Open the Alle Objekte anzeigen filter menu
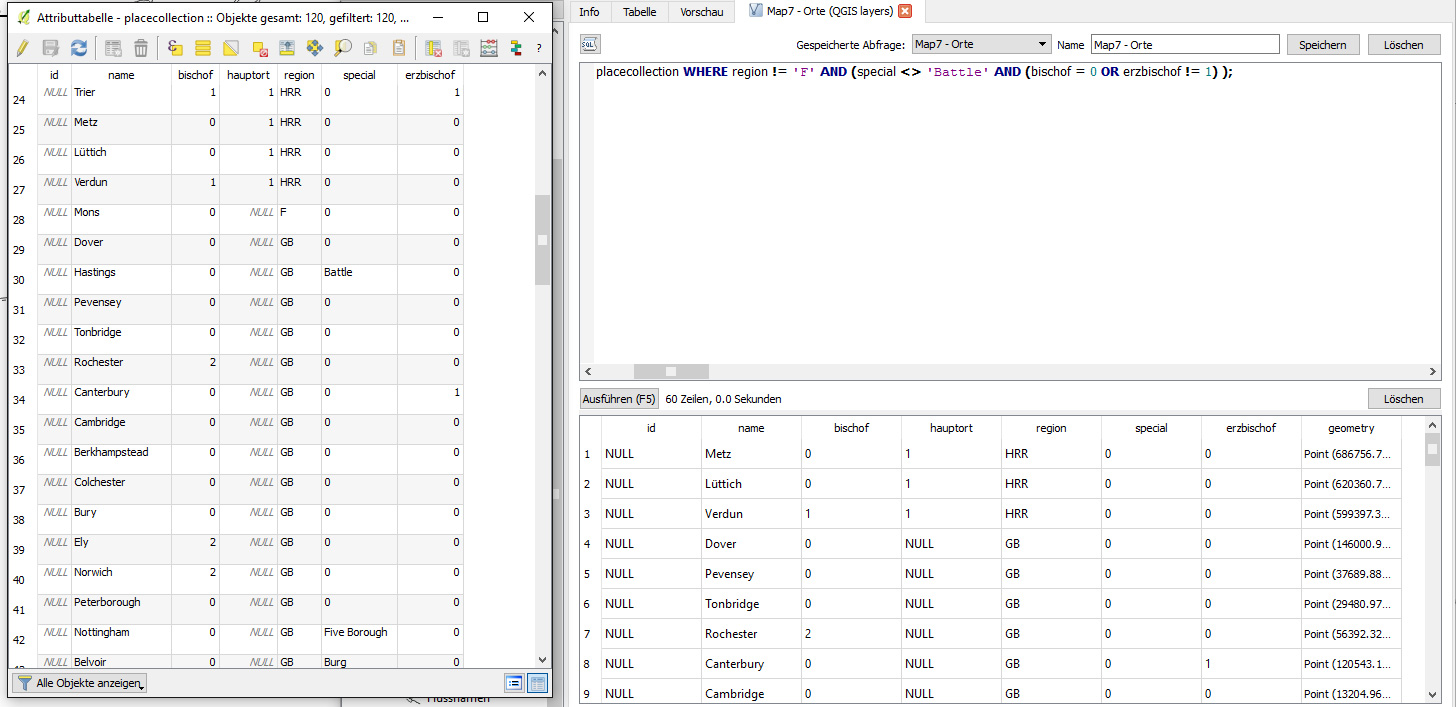The image size is (1456, 707). (80, 683)
